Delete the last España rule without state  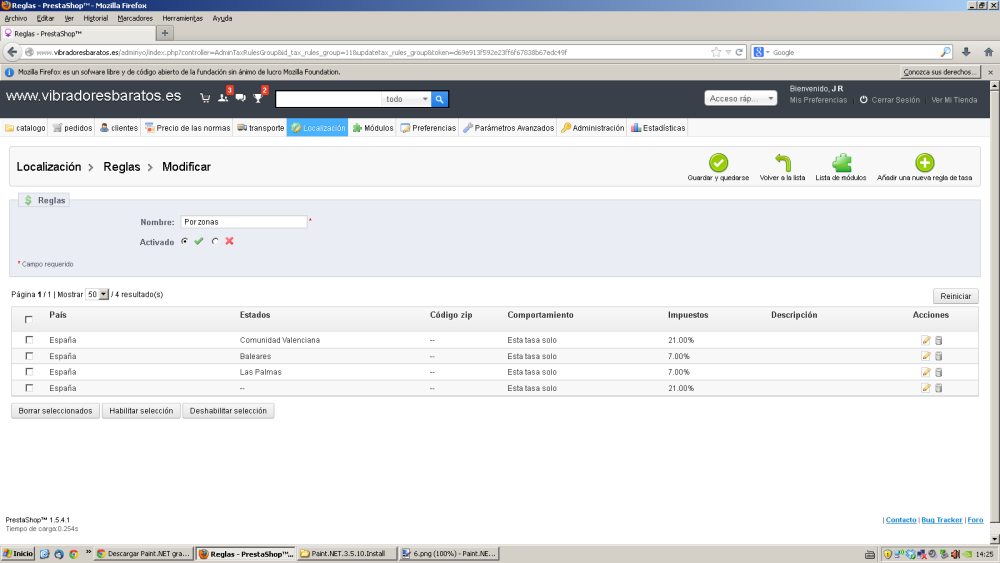(939, 388)
